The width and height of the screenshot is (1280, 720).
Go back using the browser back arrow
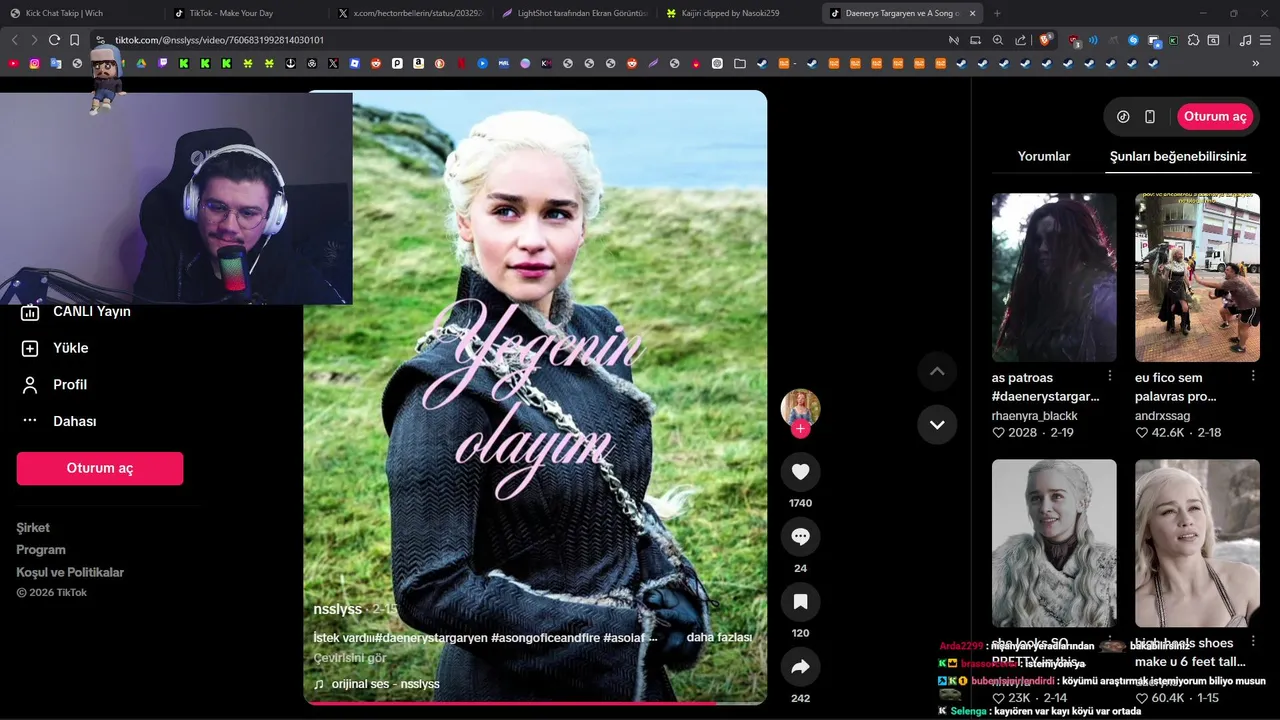[14, 40]
